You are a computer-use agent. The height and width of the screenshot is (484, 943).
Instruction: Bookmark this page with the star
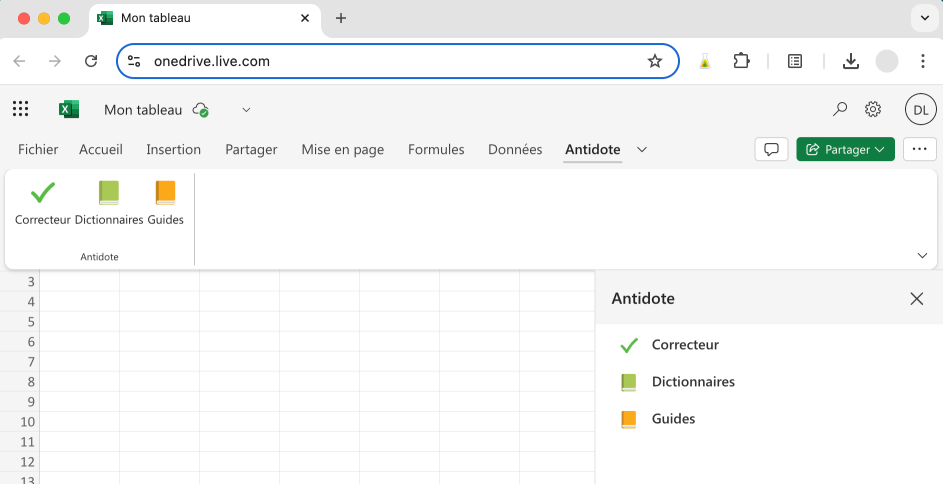click(x=655, y=61)
